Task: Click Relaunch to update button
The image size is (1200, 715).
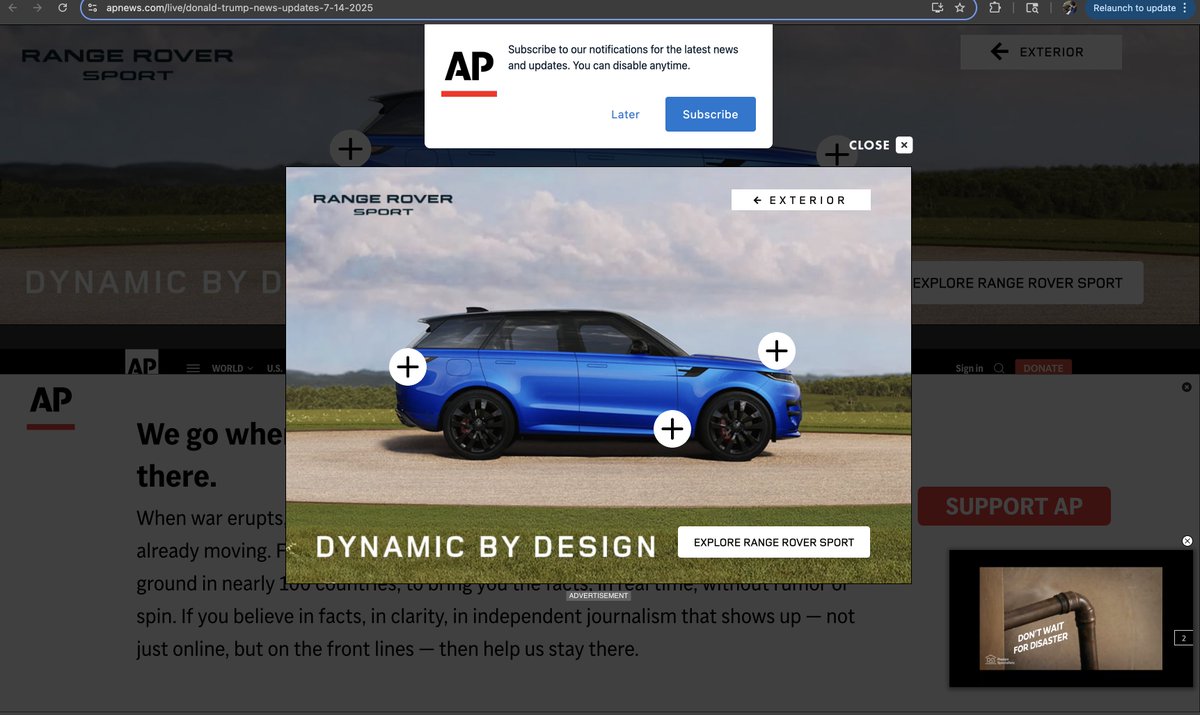Action: coord(1139,8)
